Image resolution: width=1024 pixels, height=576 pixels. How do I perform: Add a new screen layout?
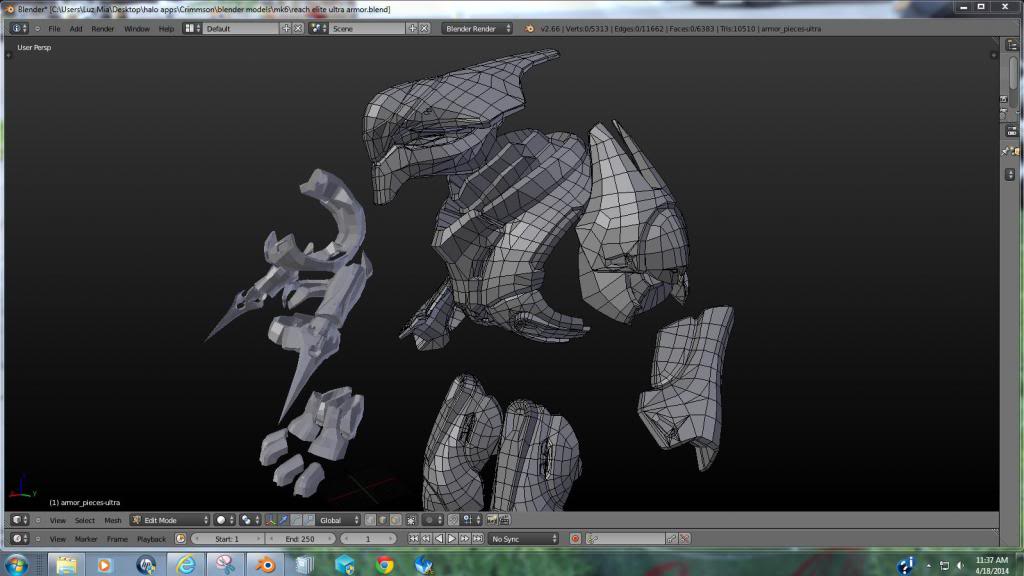286,29
